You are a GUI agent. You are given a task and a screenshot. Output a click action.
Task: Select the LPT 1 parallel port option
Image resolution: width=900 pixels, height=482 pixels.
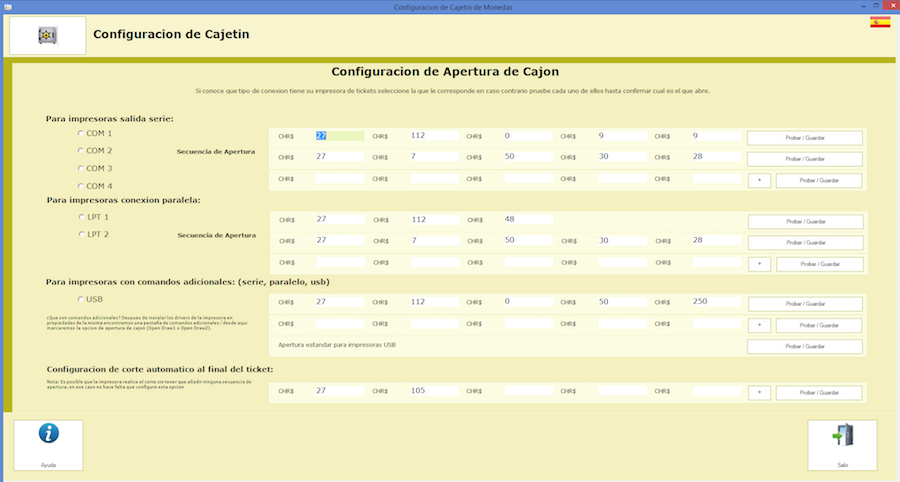tap(81, 217)
